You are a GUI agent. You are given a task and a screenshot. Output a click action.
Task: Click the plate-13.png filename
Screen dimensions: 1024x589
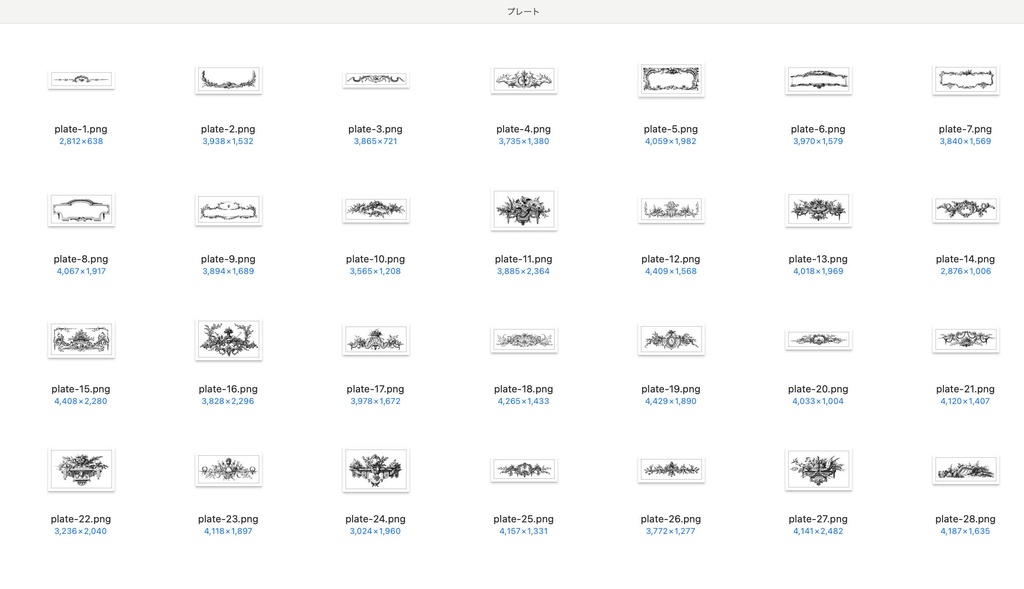pyautogui.click(x=818, y=259)
